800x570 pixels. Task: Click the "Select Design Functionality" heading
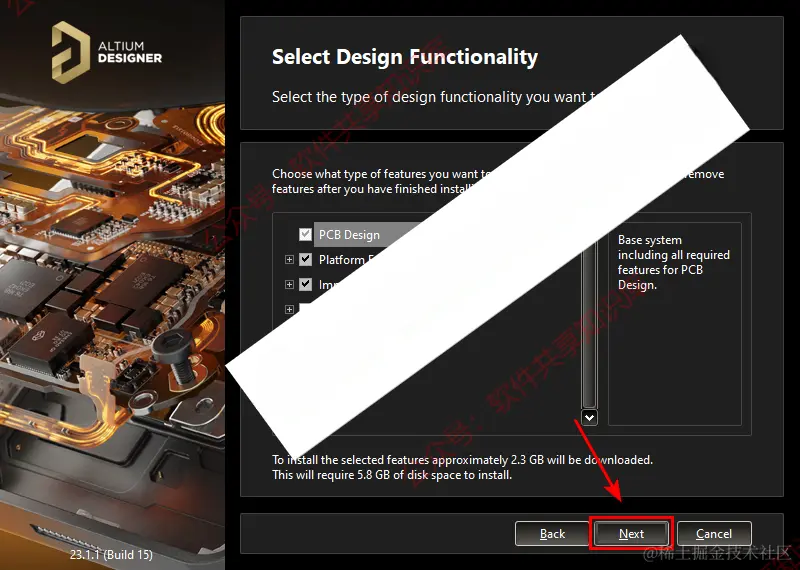click(405, 57)
